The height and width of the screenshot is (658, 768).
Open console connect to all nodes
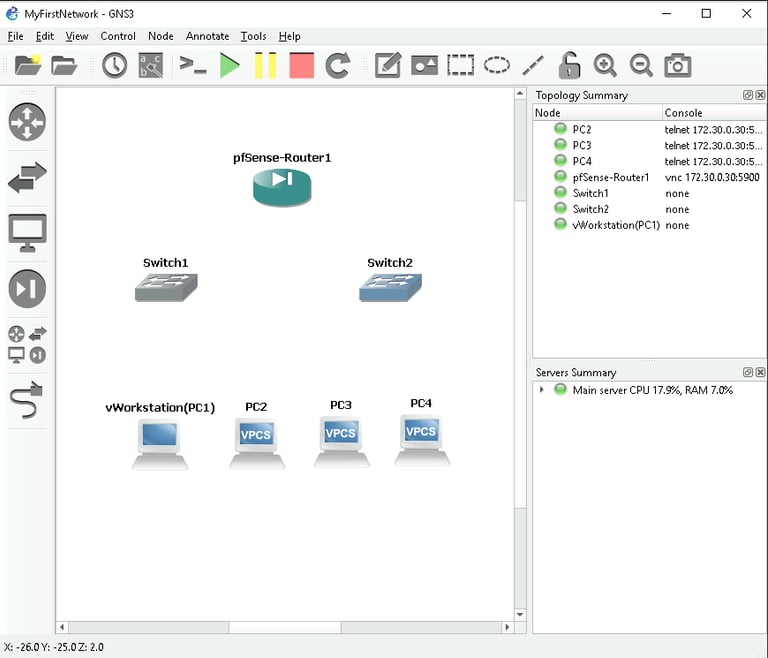192,65
